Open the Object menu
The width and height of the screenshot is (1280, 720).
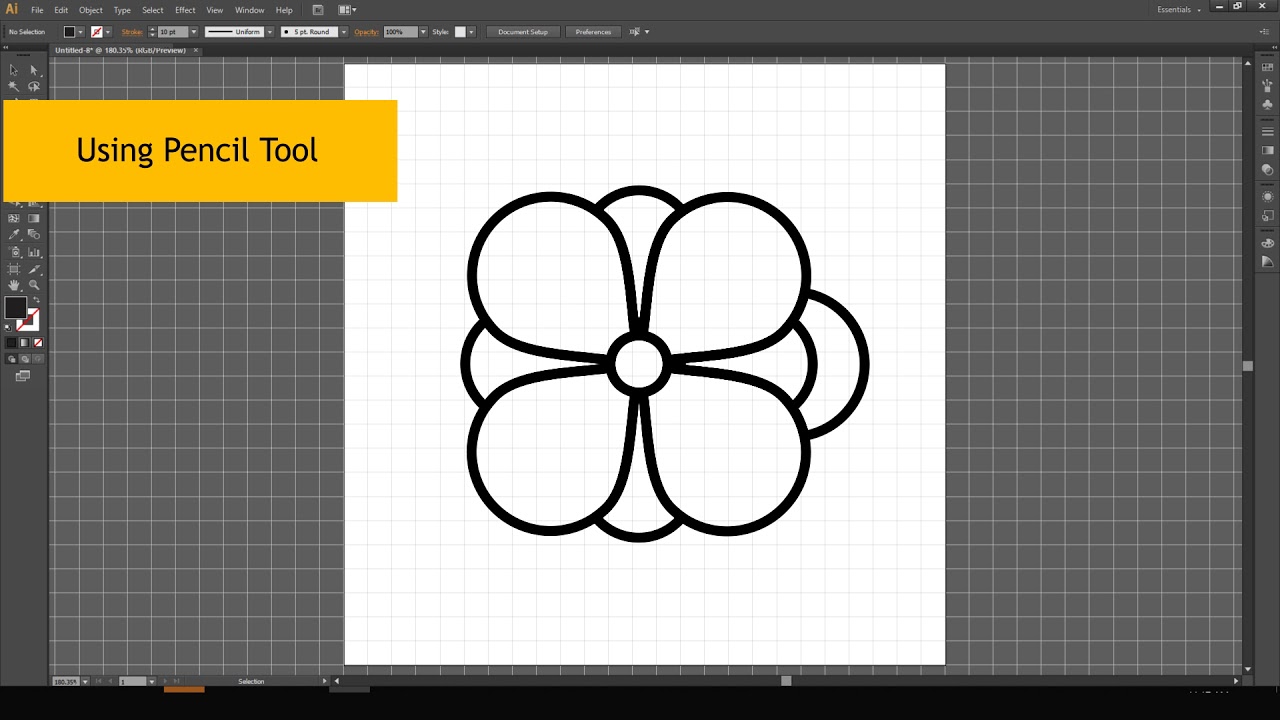click(x=91, y=10)
